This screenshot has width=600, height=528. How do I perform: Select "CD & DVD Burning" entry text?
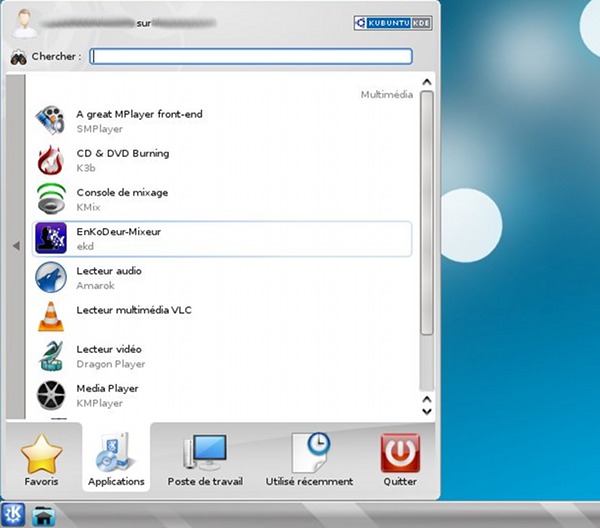click(x=123, y=153)
